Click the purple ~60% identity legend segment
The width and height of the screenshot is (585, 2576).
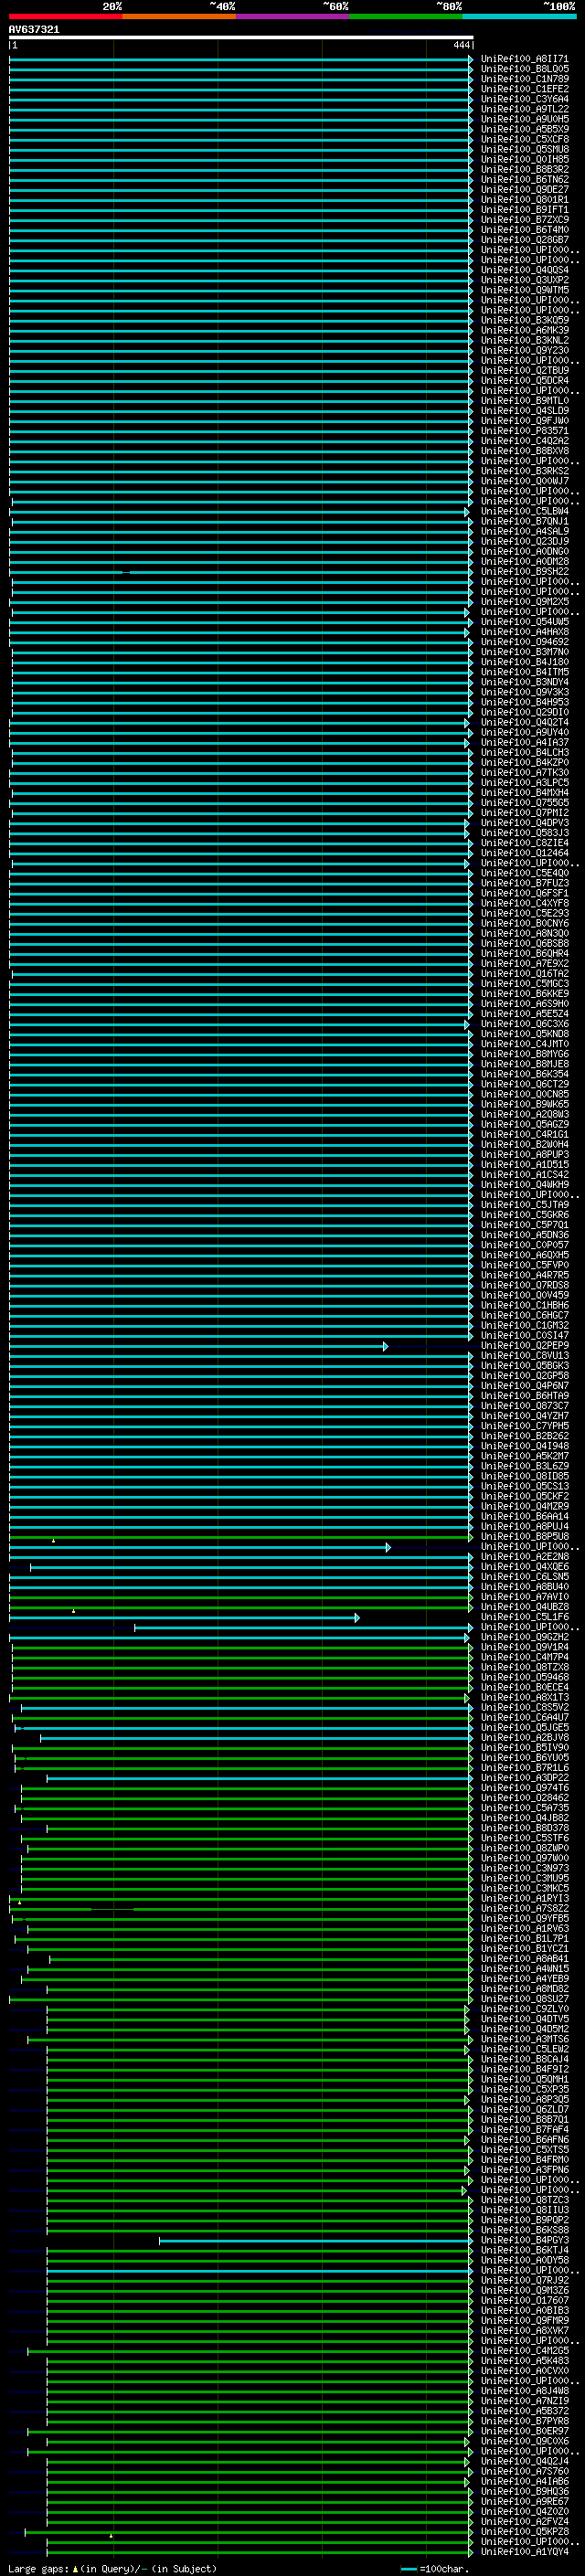click(x=293, y=17)
